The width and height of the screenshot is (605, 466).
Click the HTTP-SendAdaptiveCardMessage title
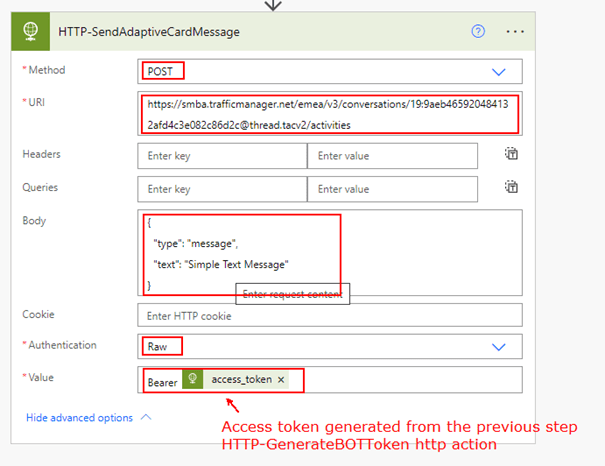[148, 31]
